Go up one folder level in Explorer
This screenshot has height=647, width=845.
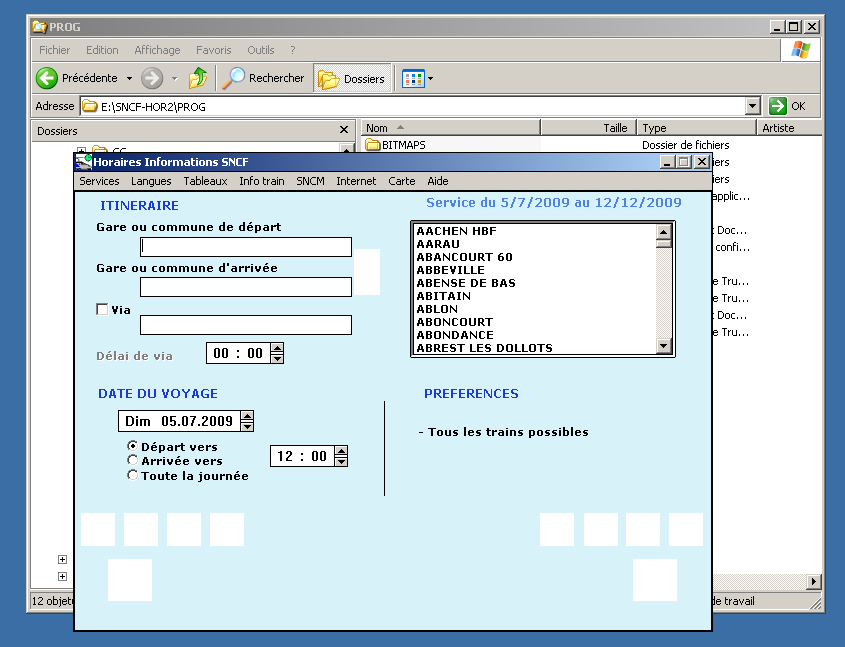coord(198,78)
